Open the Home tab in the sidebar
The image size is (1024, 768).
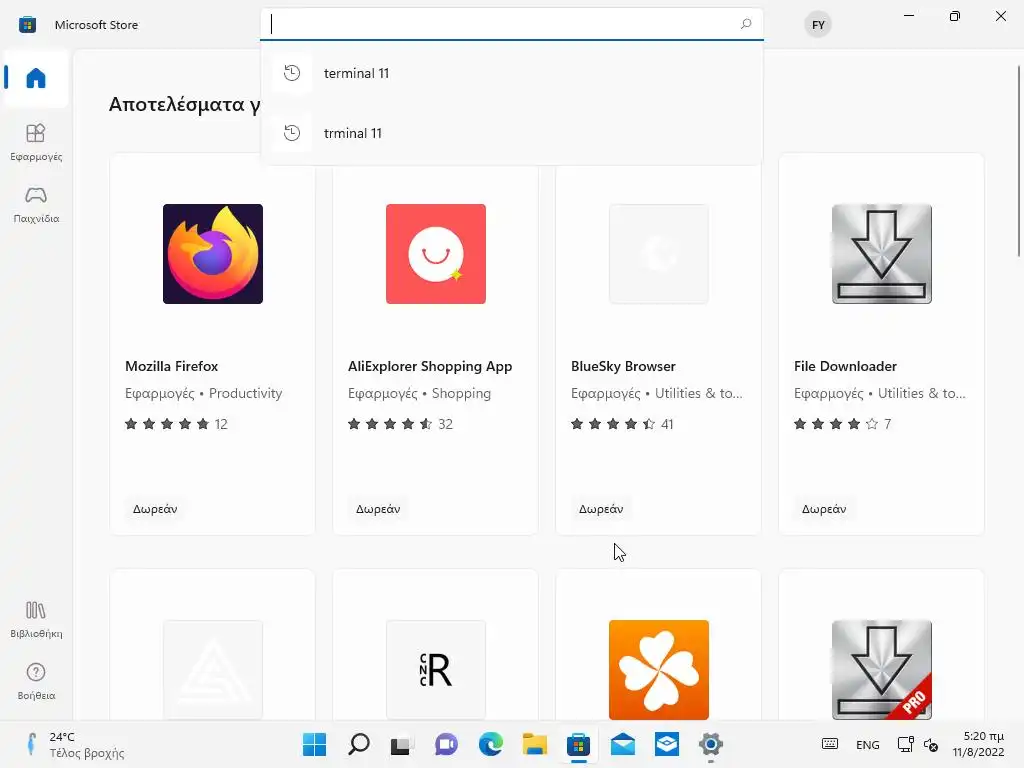pos(36,78)
